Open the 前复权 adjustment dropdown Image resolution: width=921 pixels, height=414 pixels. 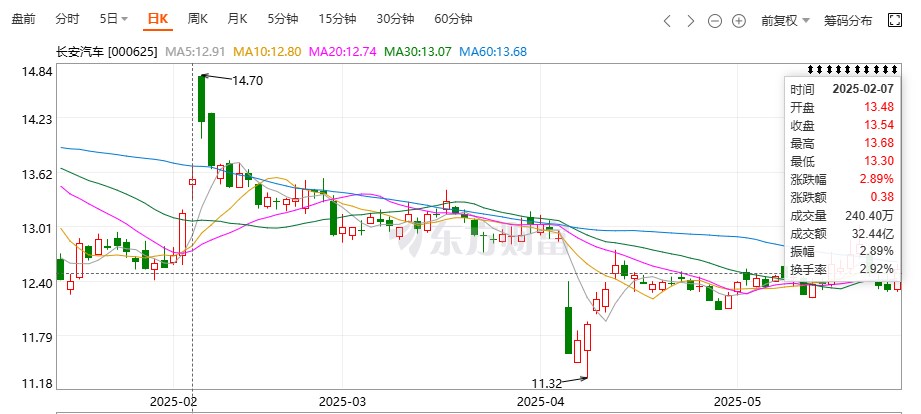point(785,21)
